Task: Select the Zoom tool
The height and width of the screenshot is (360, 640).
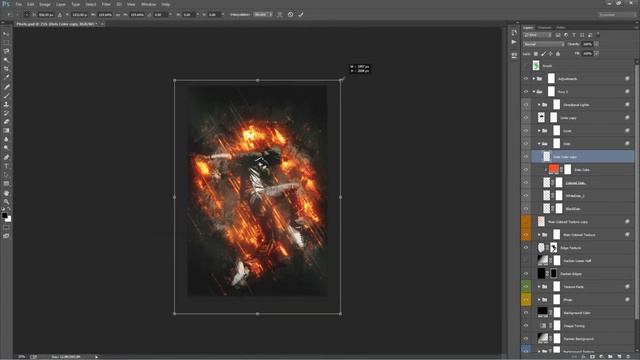Action: (6, 201)
